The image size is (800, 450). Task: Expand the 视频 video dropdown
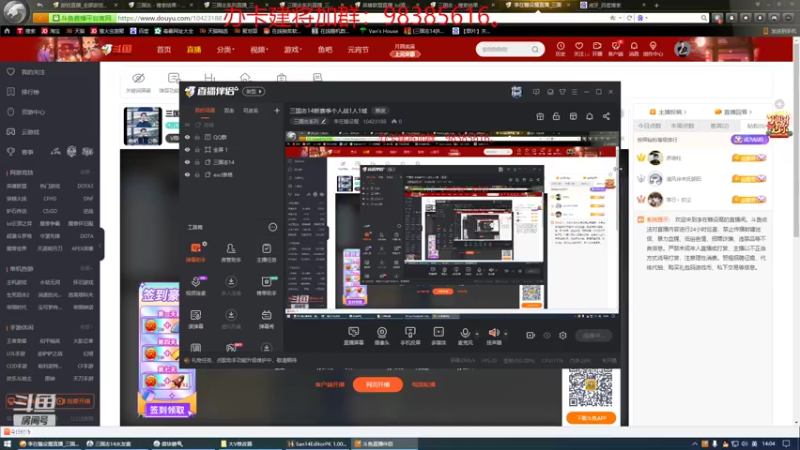(259, 49)
